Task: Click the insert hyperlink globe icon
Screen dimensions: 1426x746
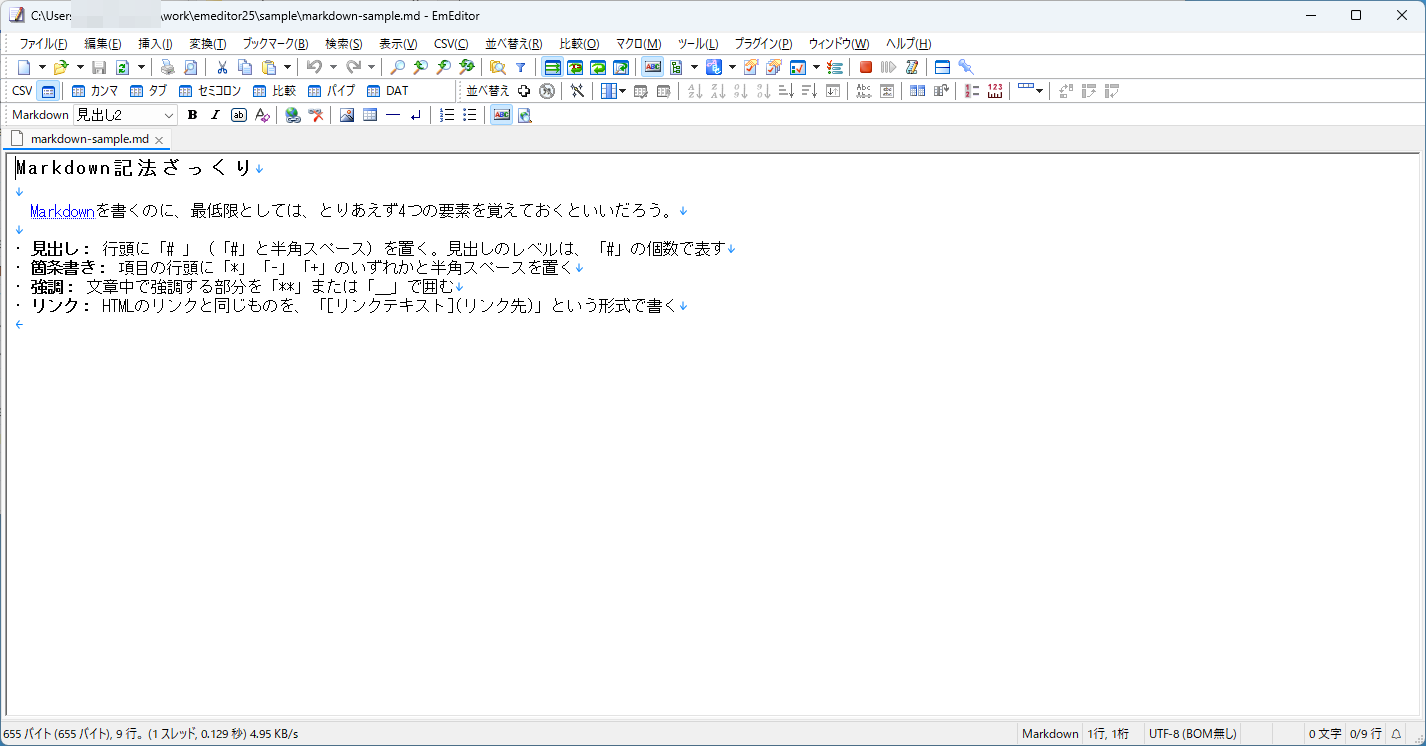Action: (x=292, y=114)
